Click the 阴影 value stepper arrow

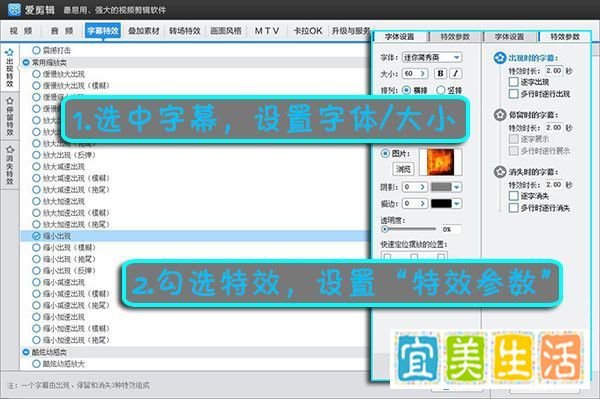click(422, 187)
